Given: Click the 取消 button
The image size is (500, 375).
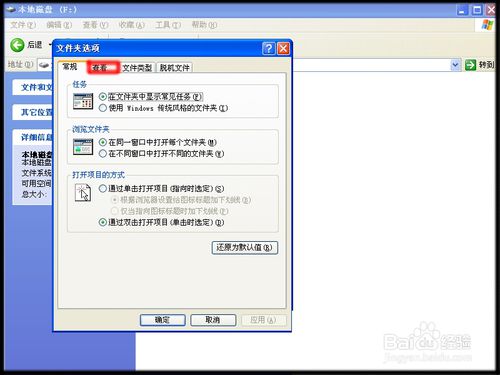Looking at the screenshot, I should tap(213, 320).
